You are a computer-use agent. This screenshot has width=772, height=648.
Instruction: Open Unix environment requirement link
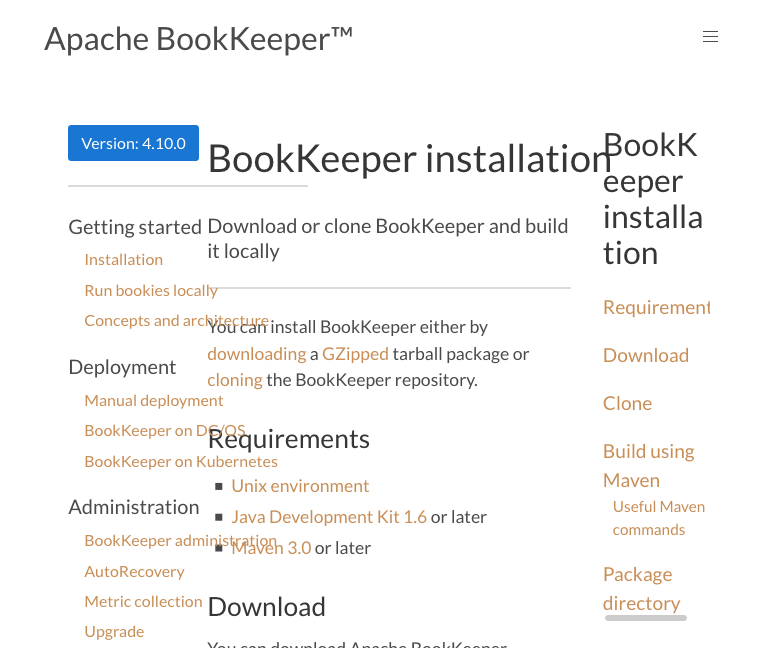(x=300, y=486)
